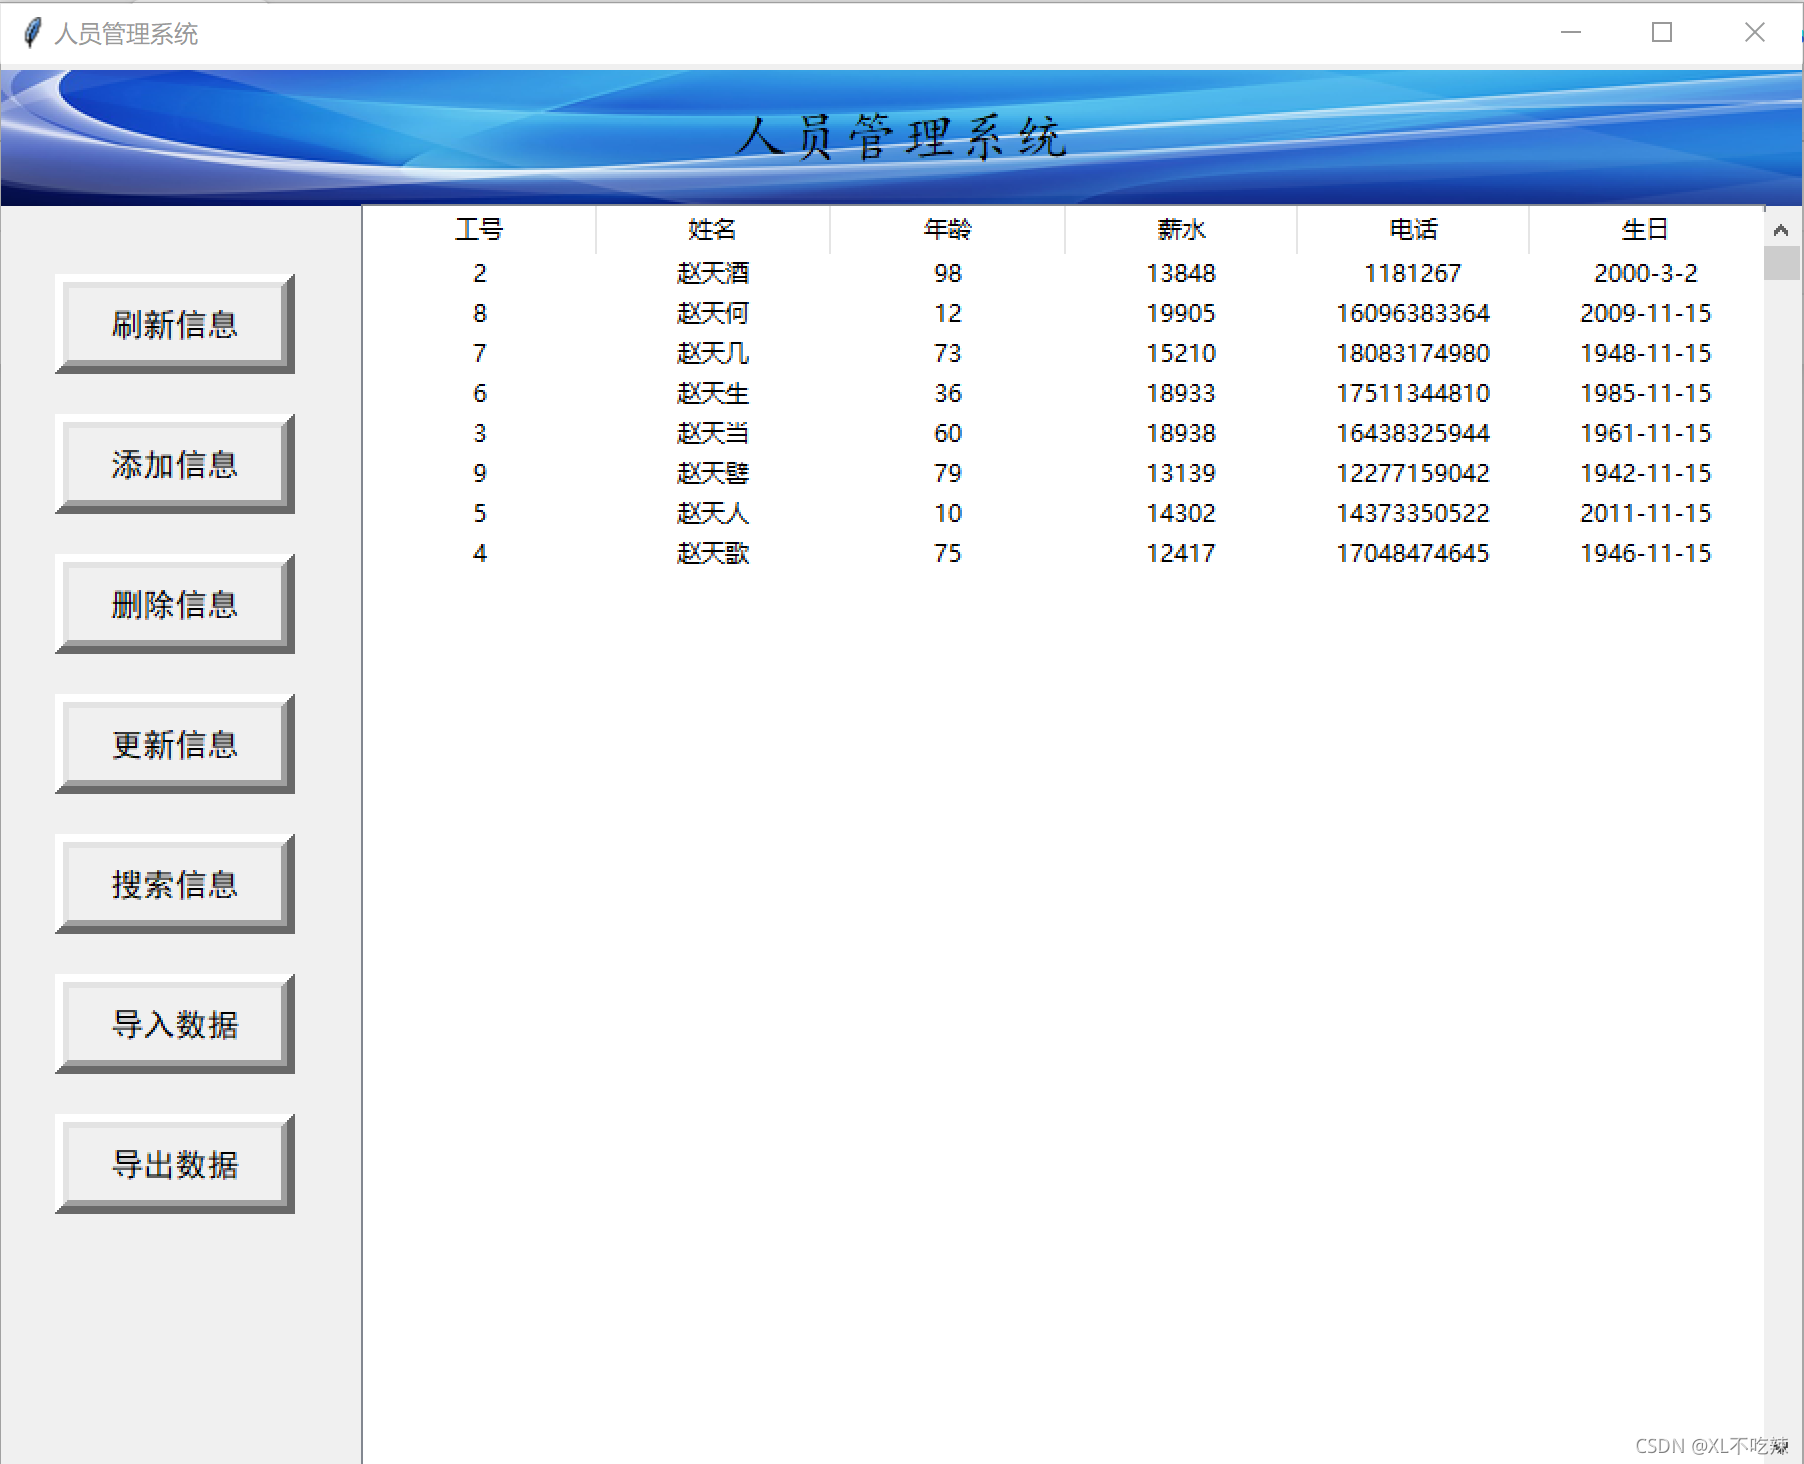Viewport: 1804px width, 1464px height.
Task: Click phone number 12277159042
Action: point(1413,473)
